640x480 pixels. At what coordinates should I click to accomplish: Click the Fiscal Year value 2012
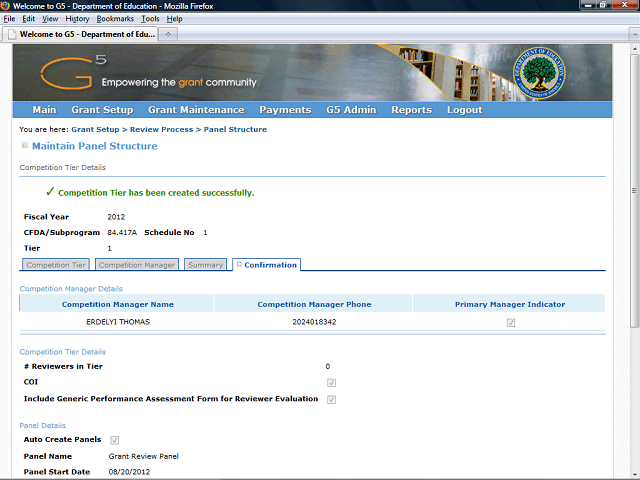[x=116, y=217]
